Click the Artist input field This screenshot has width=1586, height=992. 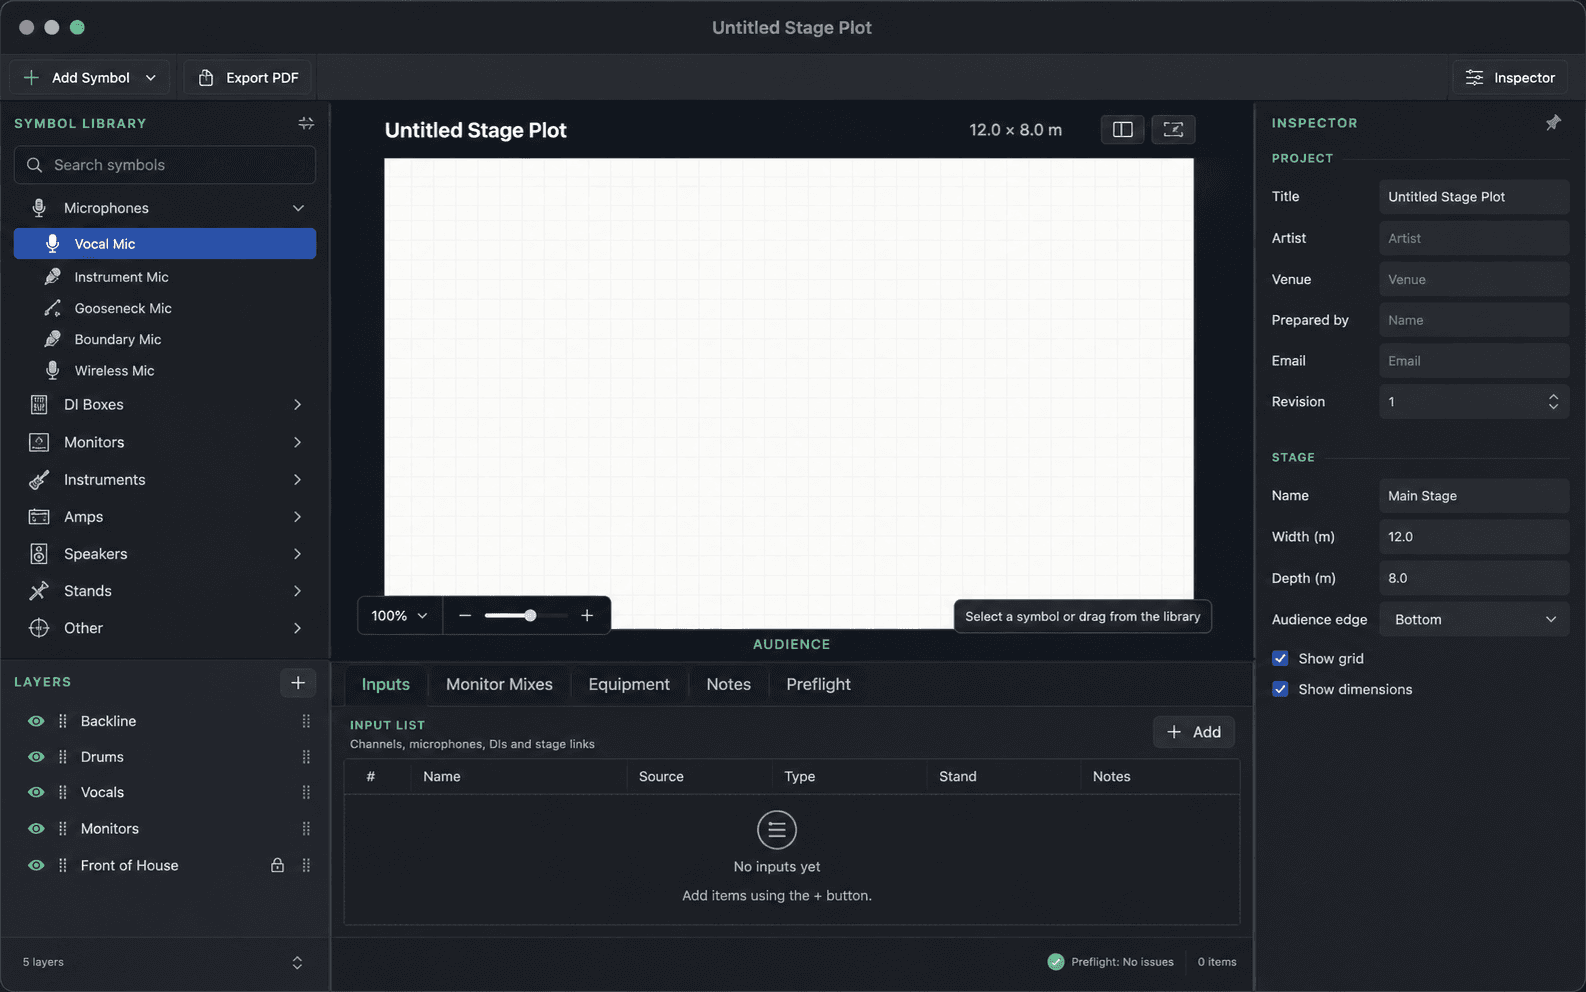pyautogui.click(x=1474, y=238)
